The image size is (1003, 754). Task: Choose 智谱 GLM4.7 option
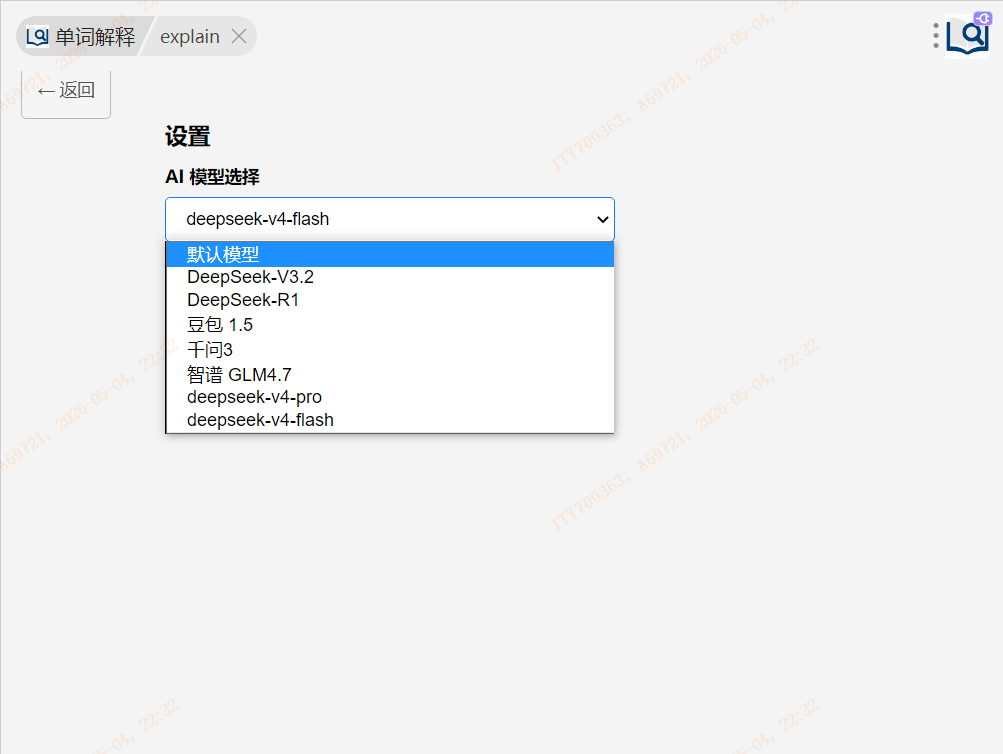[390, 374]
